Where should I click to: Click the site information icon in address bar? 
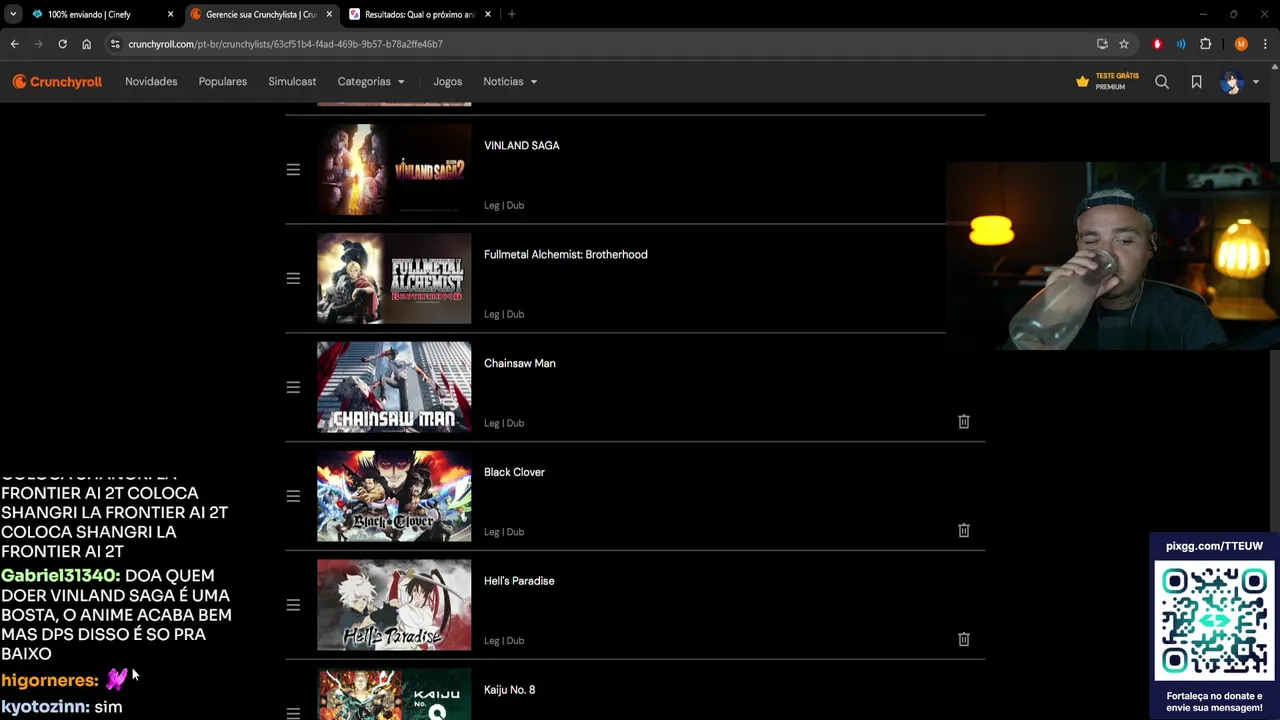click(115, 44)
